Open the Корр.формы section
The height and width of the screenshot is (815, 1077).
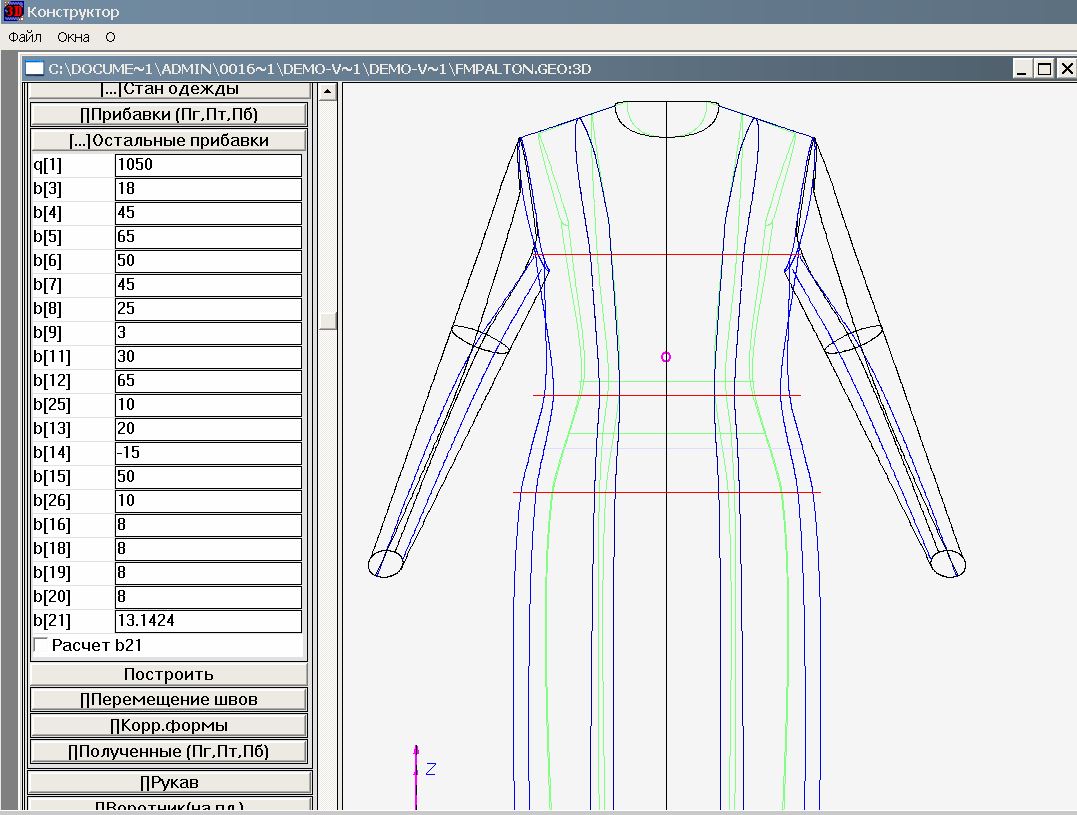tap(168, 725)
